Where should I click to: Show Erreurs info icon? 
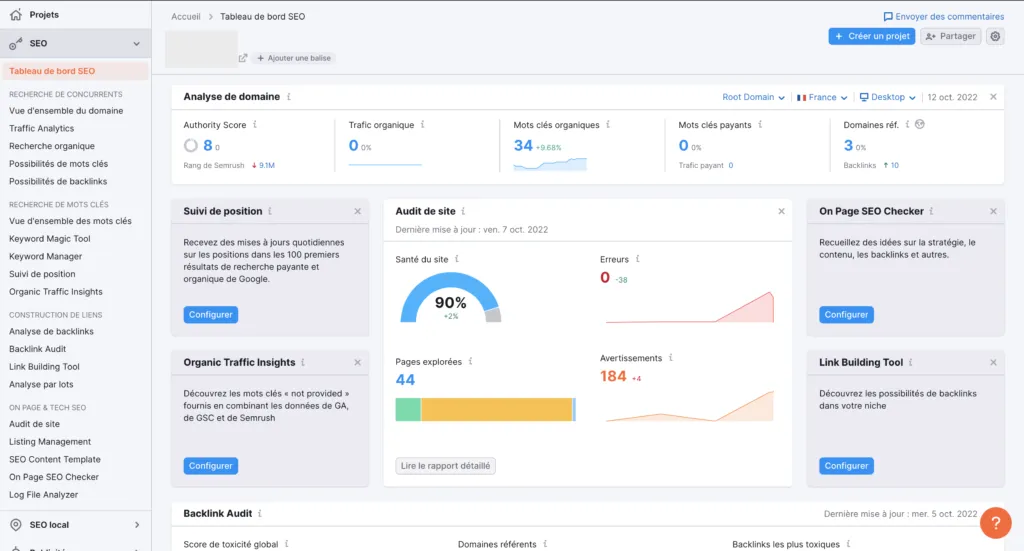tap(637, 259)
